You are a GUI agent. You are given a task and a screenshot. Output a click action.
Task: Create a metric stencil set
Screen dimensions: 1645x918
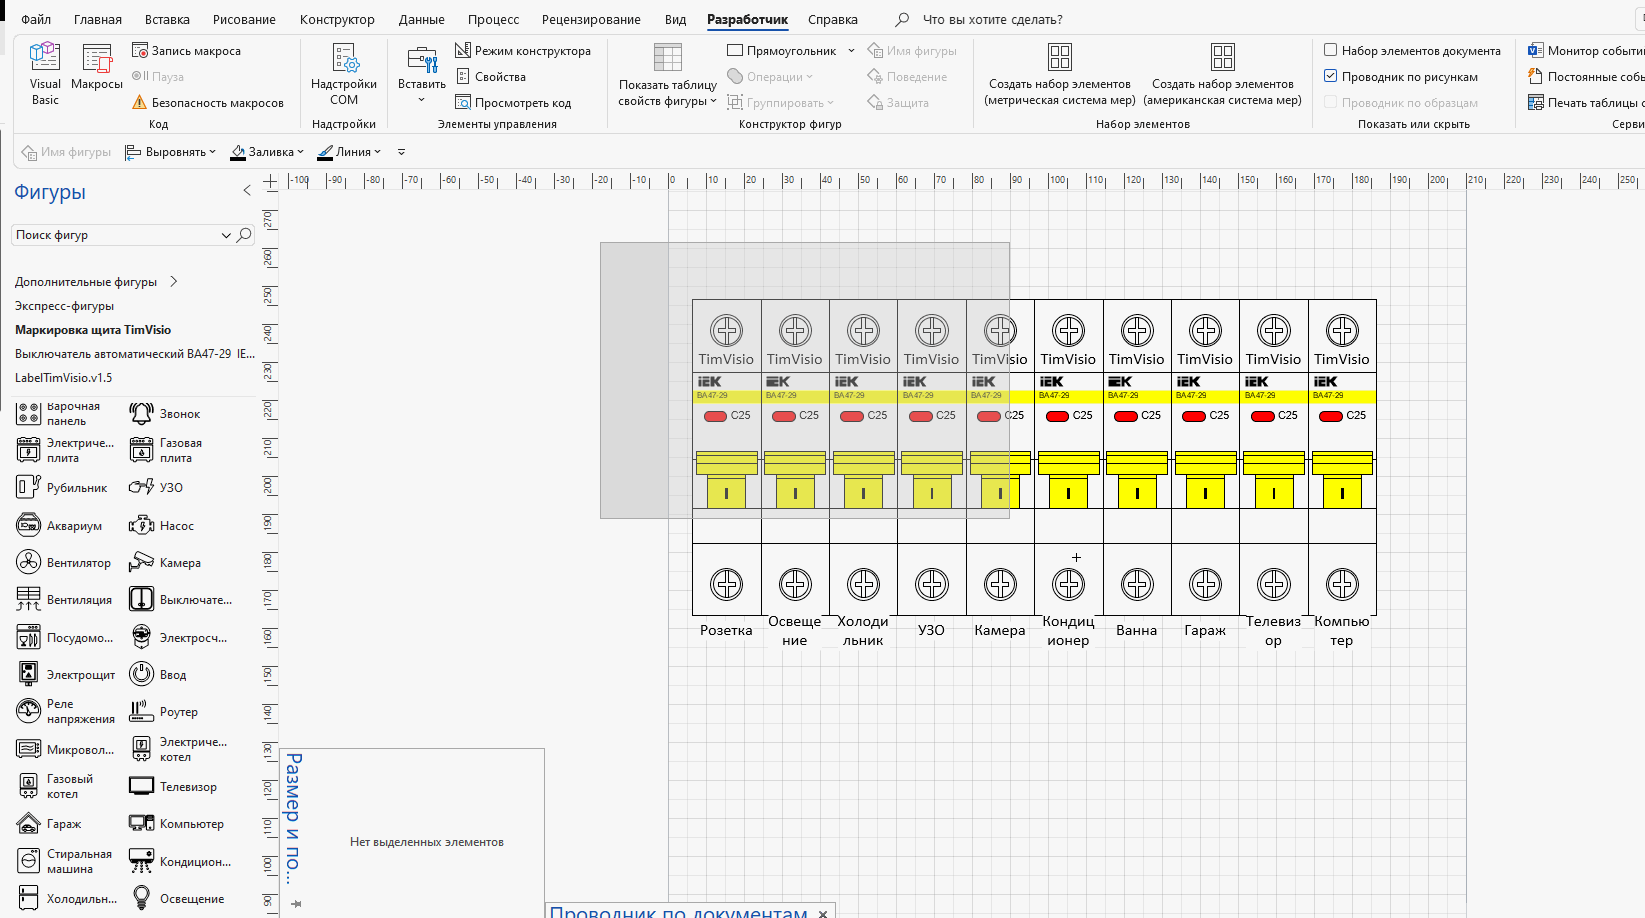[1060, 73]
